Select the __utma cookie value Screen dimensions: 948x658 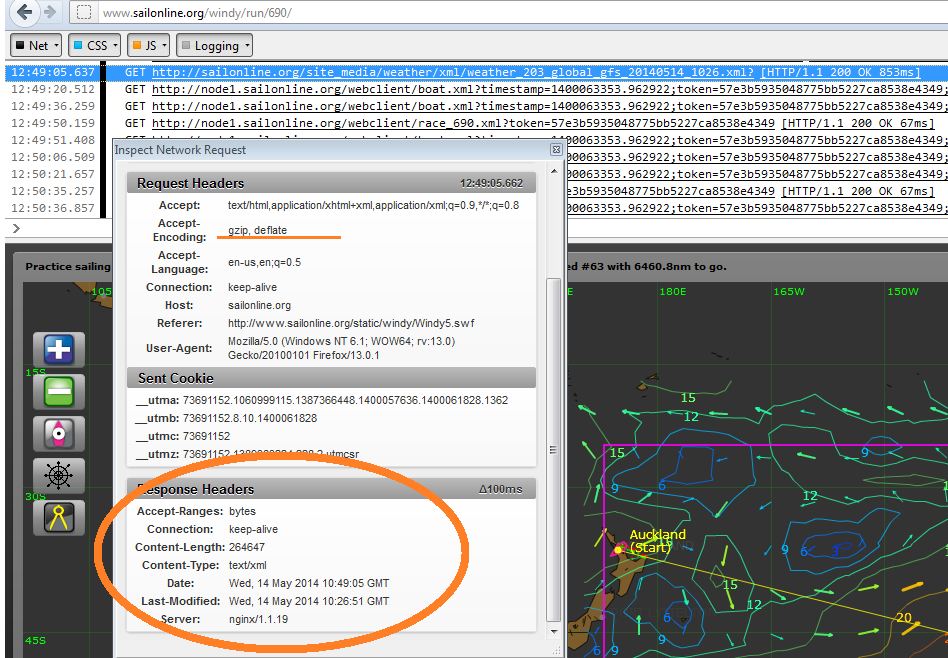345,400
